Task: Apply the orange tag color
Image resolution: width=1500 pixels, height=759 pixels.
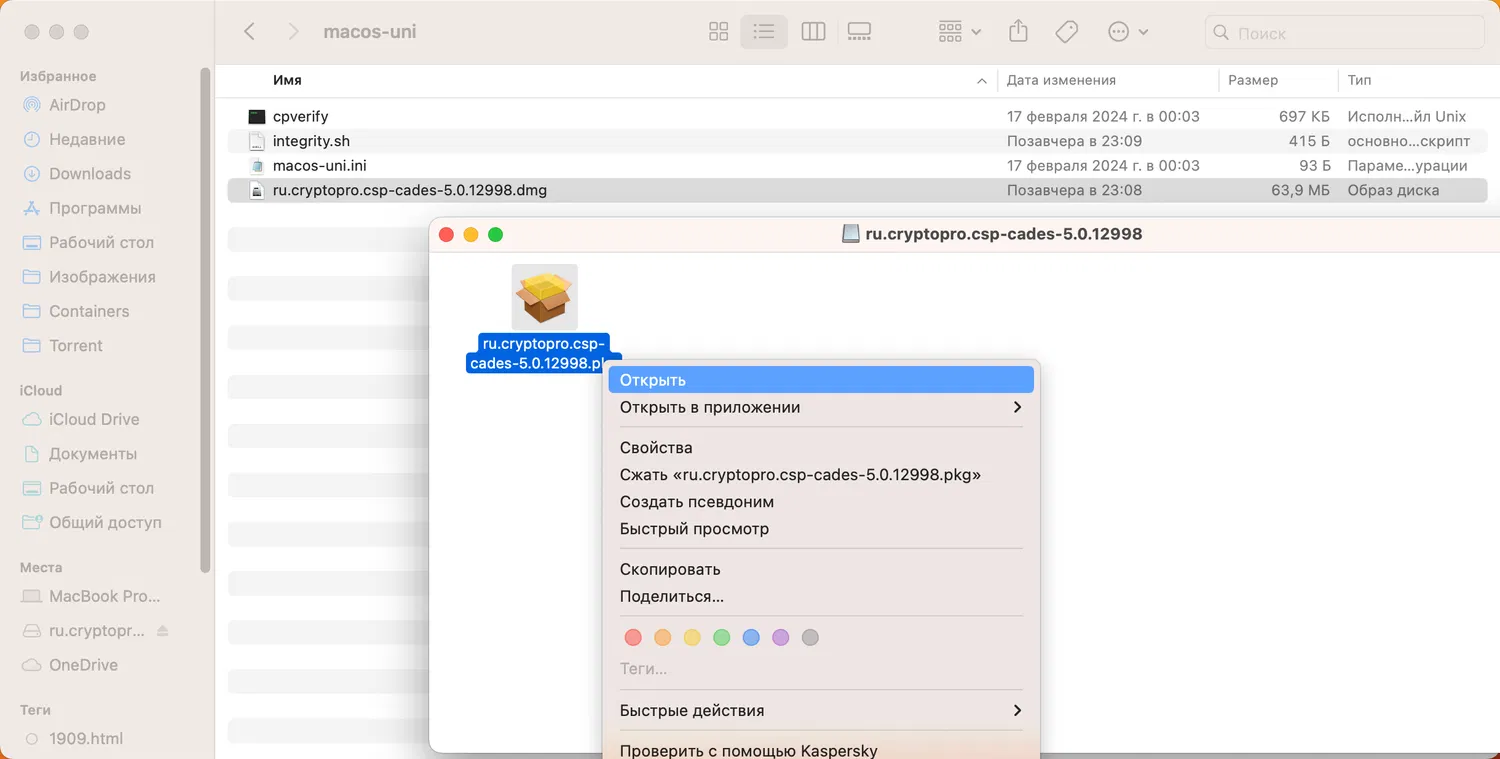Action: [x=662, y=637]
